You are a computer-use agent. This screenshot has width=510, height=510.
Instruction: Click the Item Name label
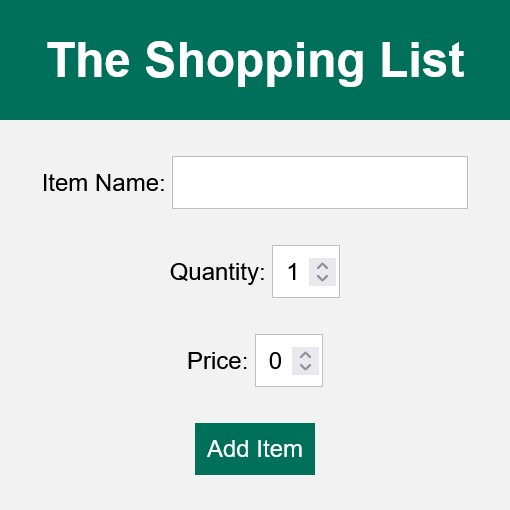click(104, 183)
